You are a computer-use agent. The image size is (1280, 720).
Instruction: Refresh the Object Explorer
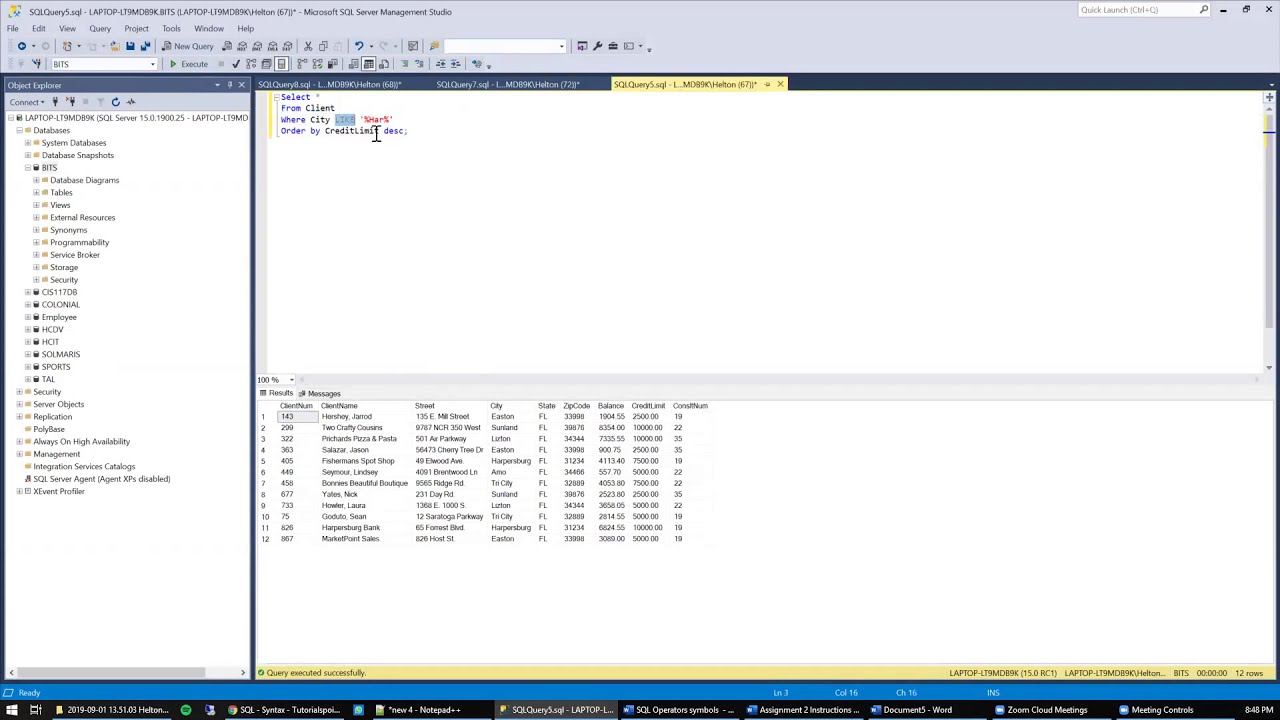pos(115,102)
